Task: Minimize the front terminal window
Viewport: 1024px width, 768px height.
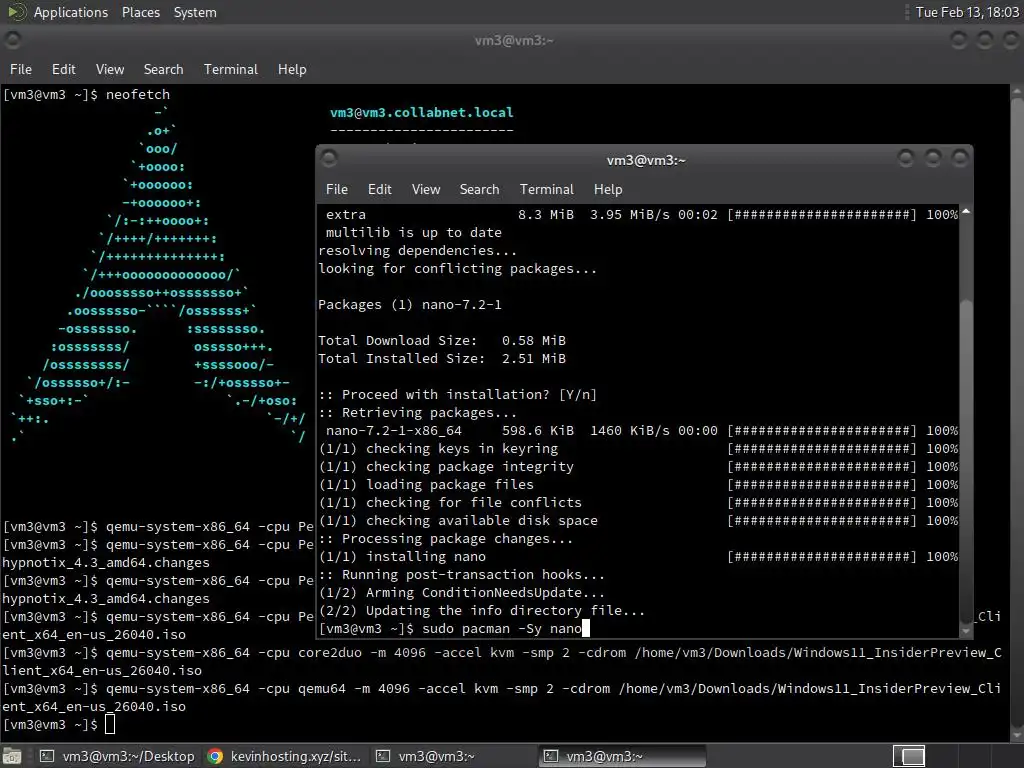Action: pyautogui.click(x=905, y=159)
